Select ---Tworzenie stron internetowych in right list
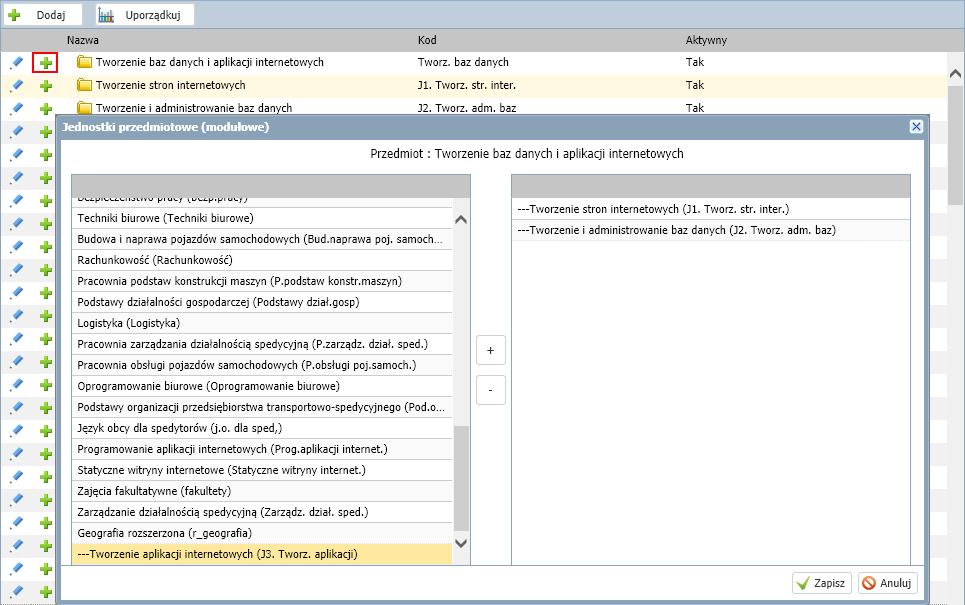965x605 pixels. point(711,209)
